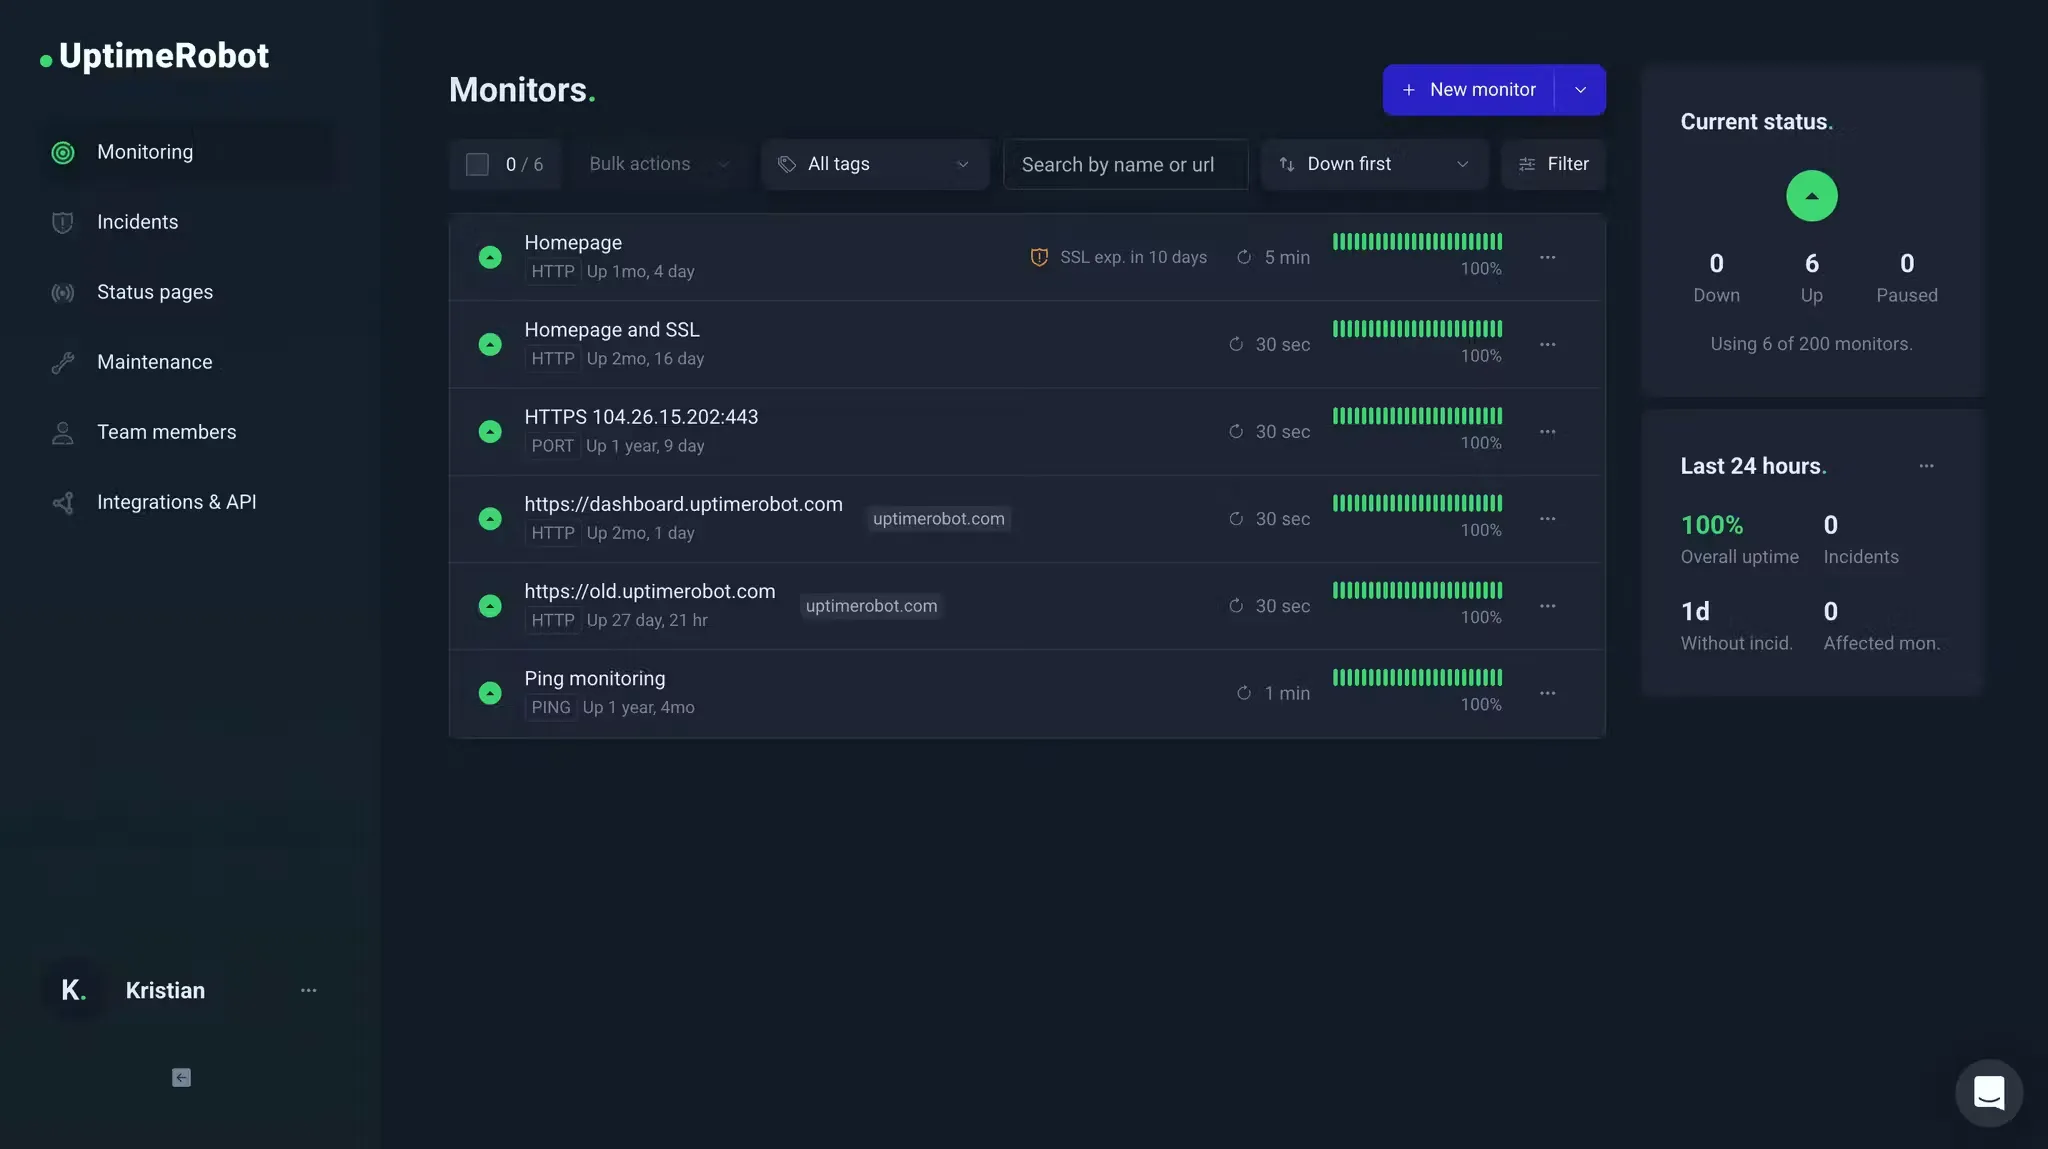Click the Status pages broadcast icon
The height and width of the screenshot is (1149, 2048).
pos(63,292)
